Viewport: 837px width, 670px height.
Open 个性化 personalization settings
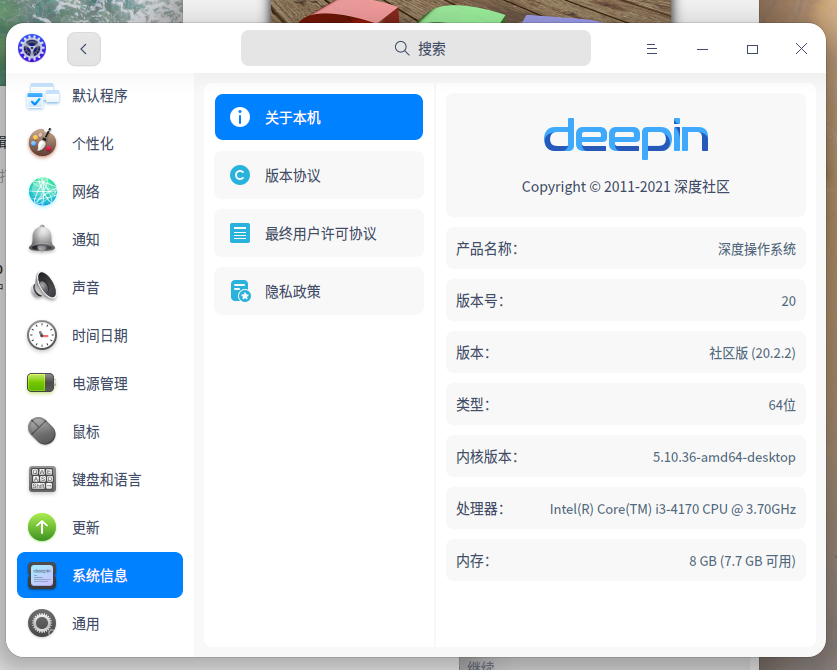pos(100,144)
